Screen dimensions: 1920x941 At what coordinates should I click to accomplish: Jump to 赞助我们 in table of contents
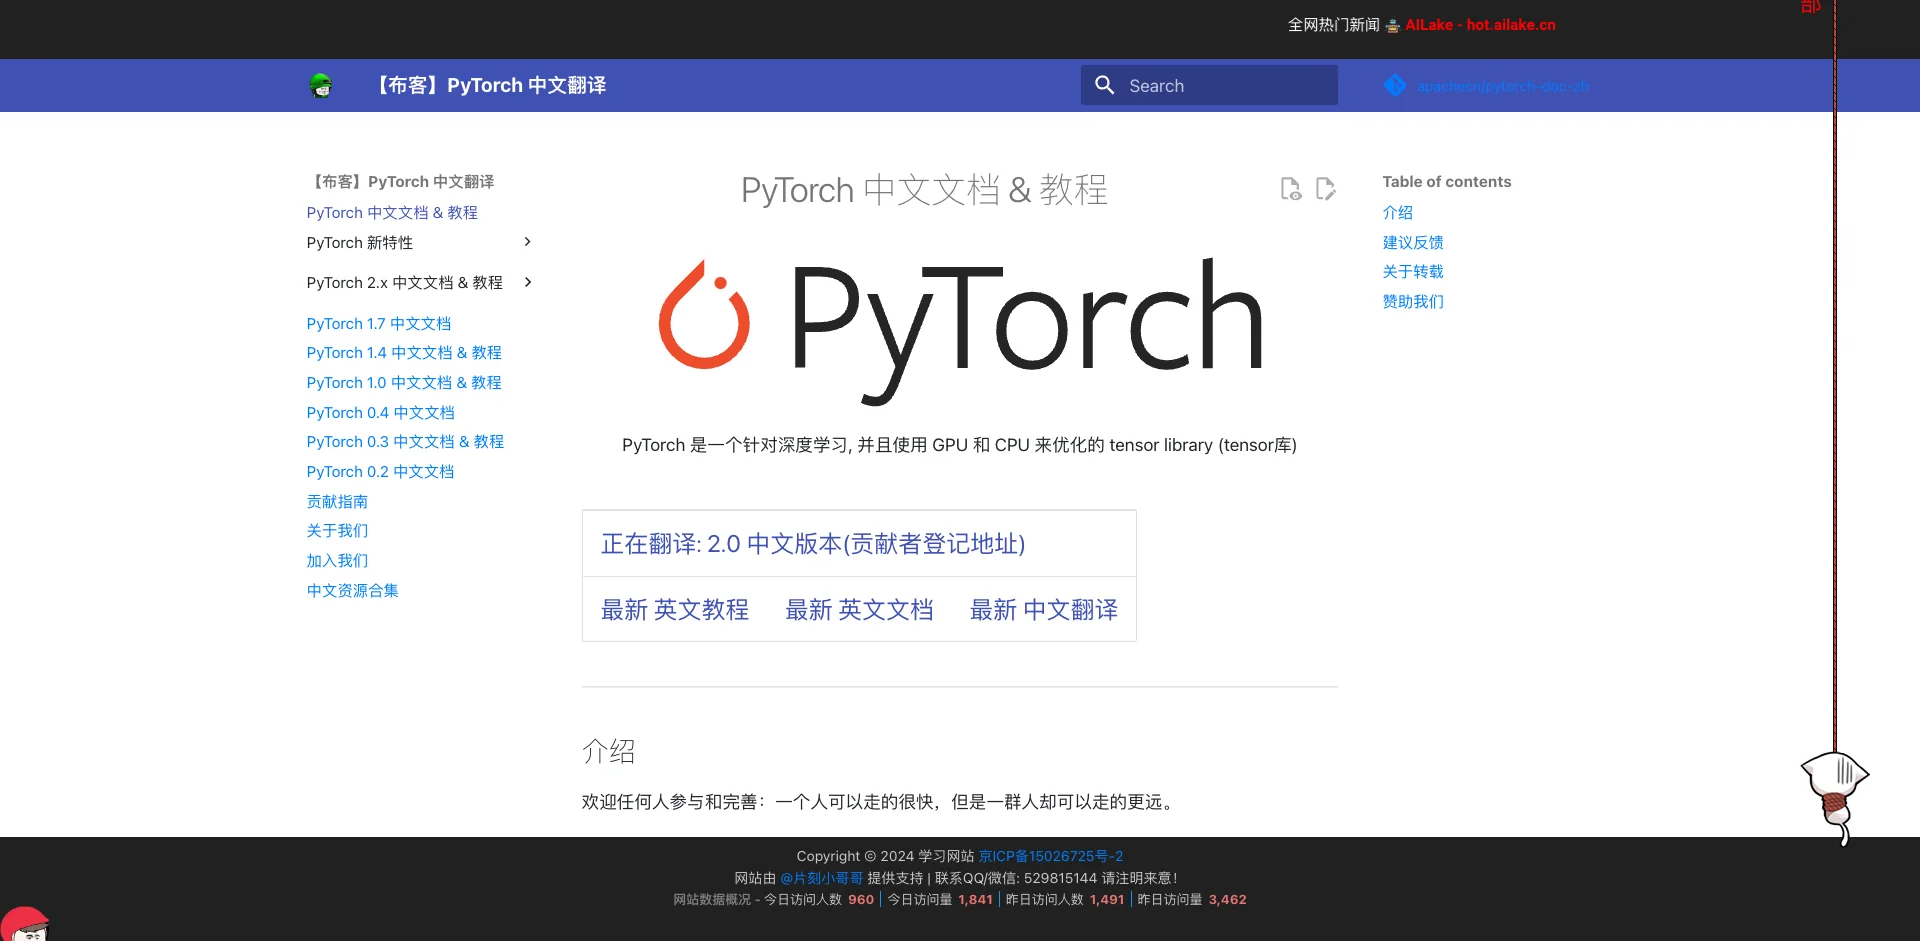1413,302
